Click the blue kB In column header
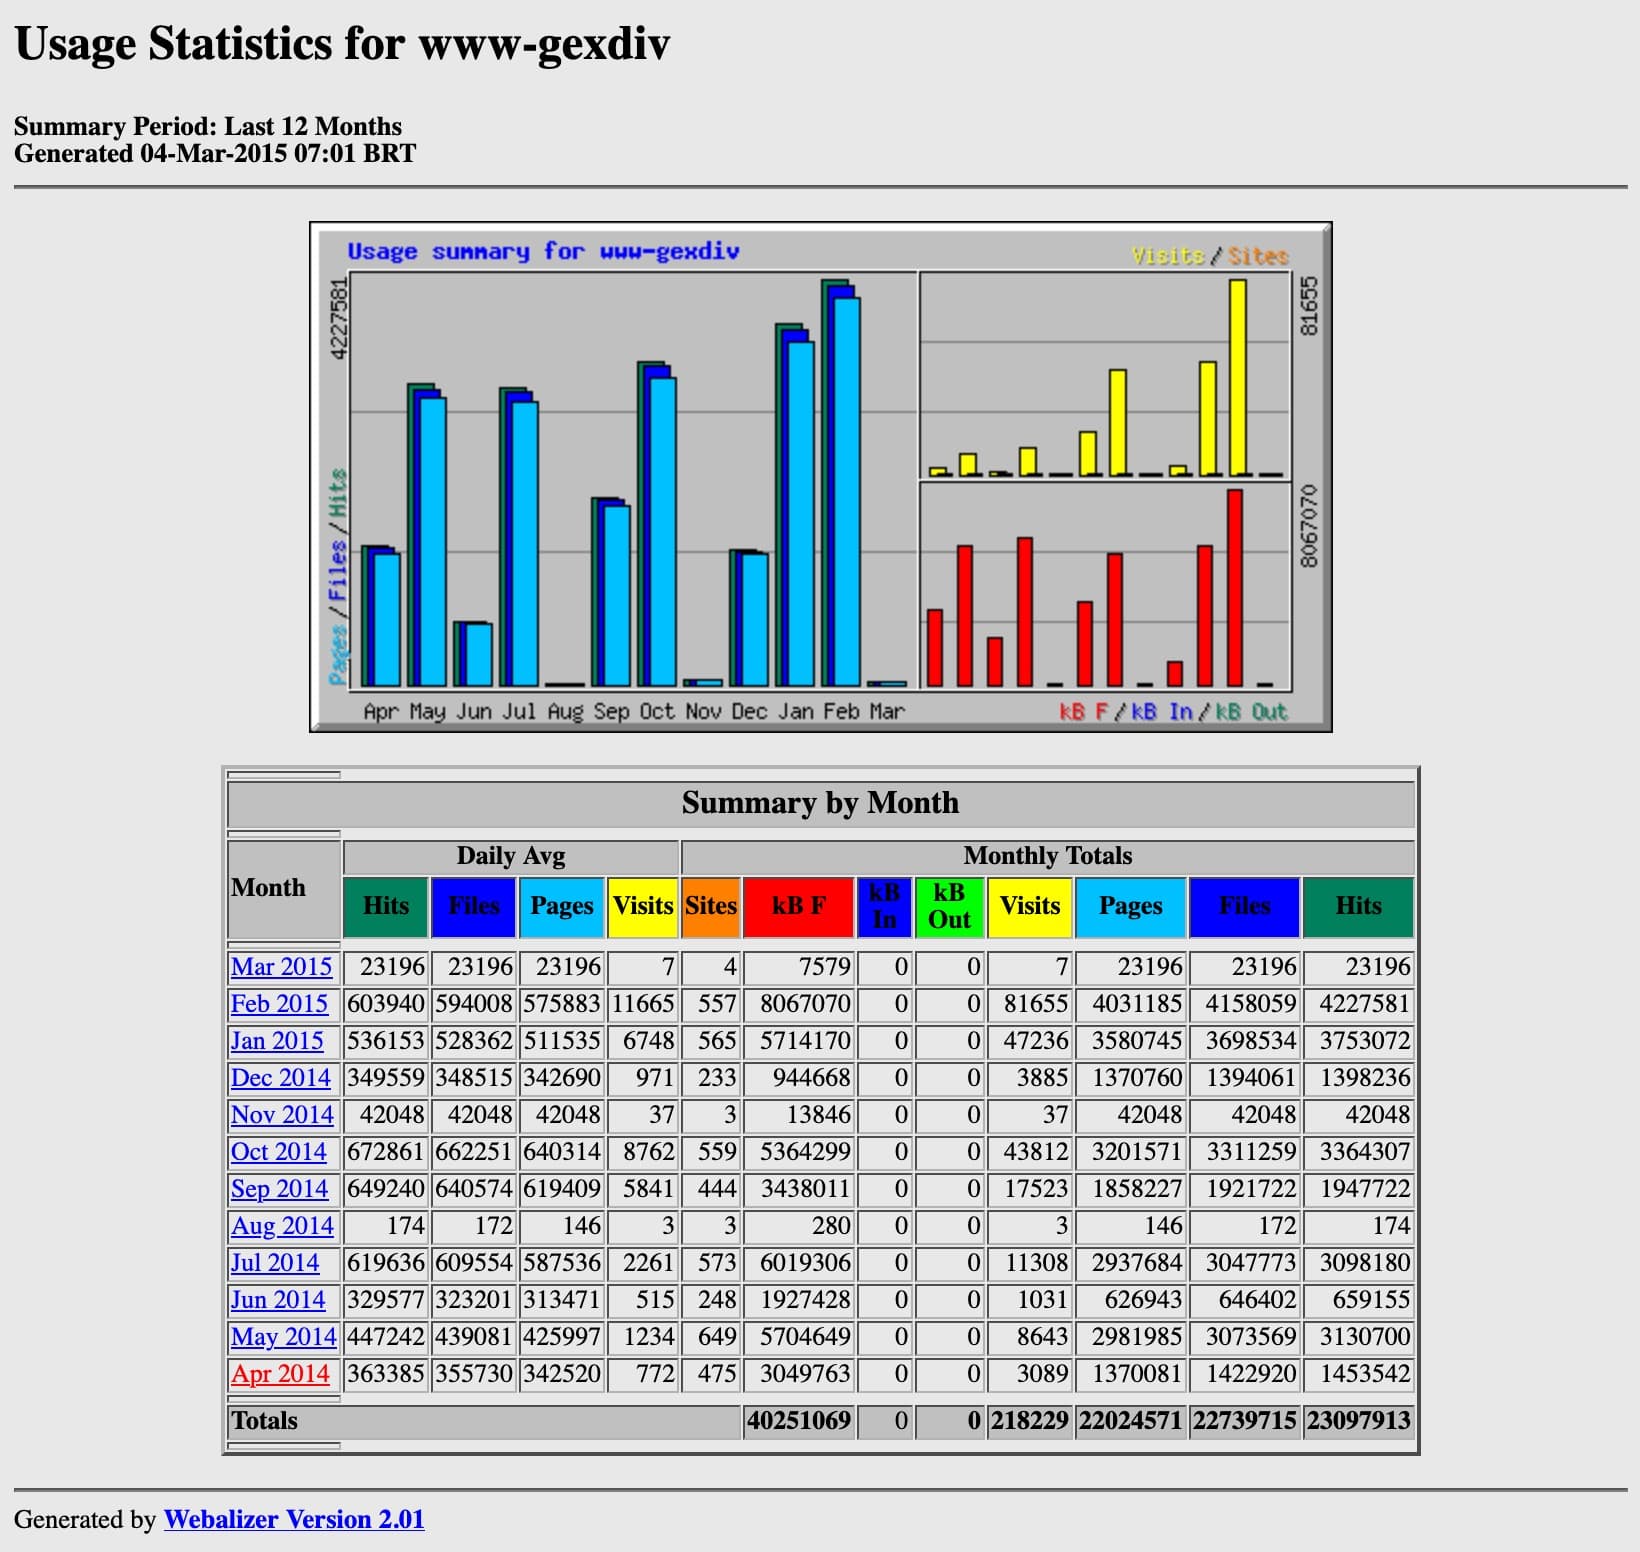Viewport: 1640px width, 1552px height. 885,906
